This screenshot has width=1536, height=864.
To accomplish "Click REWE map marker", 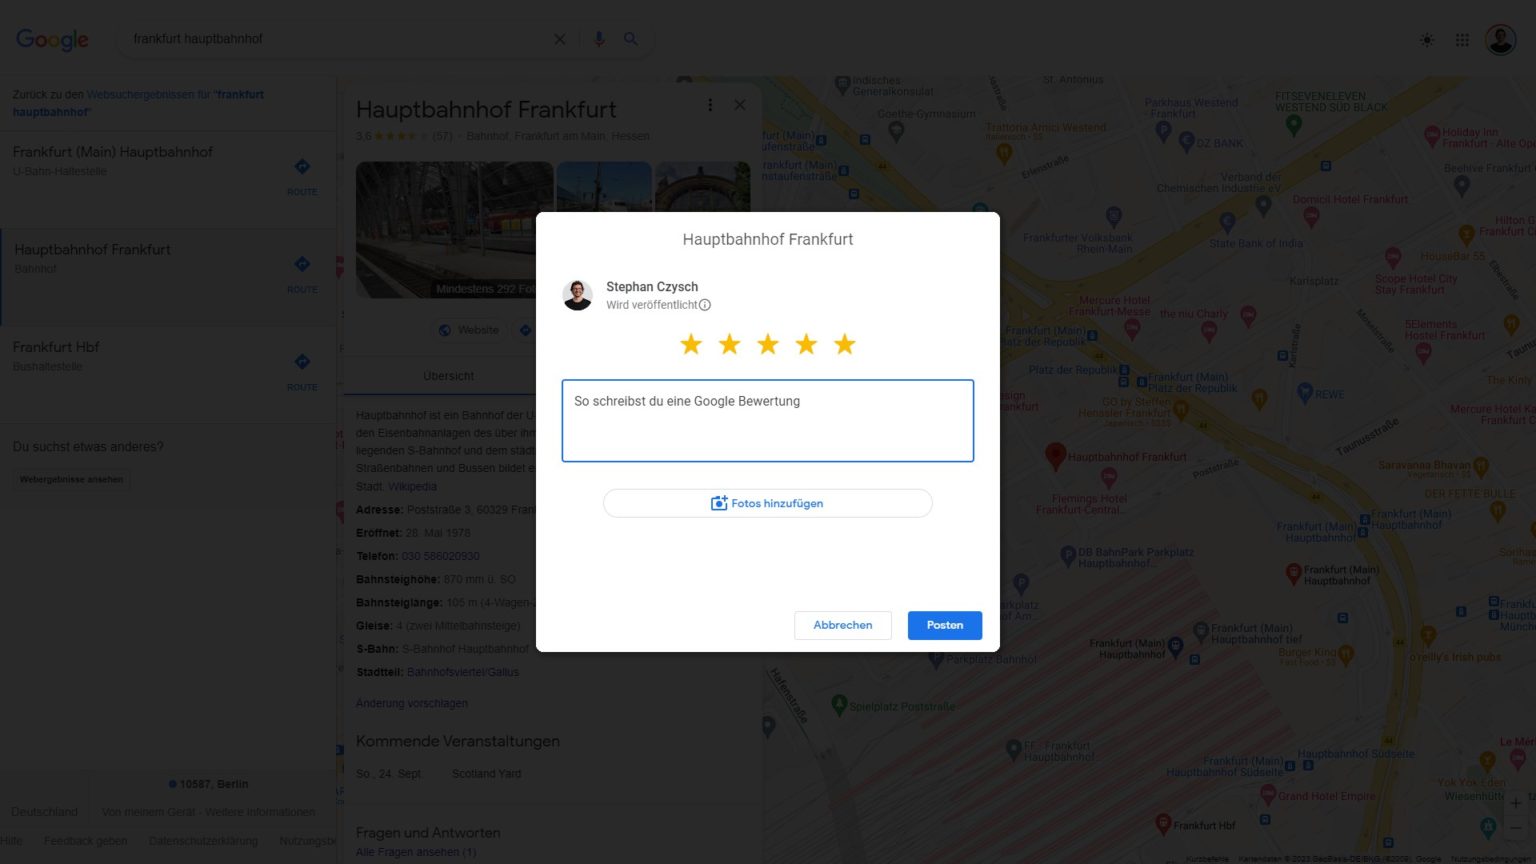I will click(1304, 392).
